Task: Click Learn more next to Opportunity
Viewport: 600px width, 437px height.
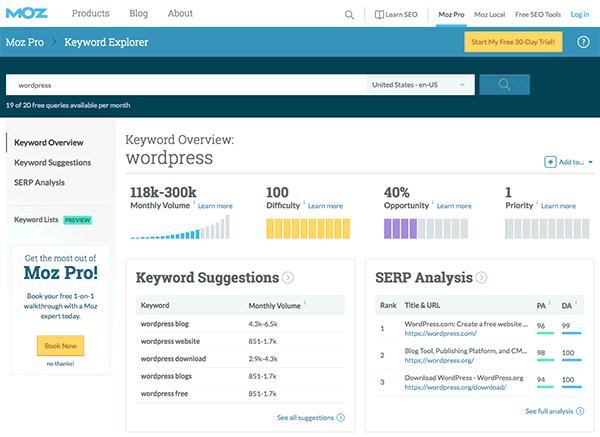Action: (x=454, y=206)
